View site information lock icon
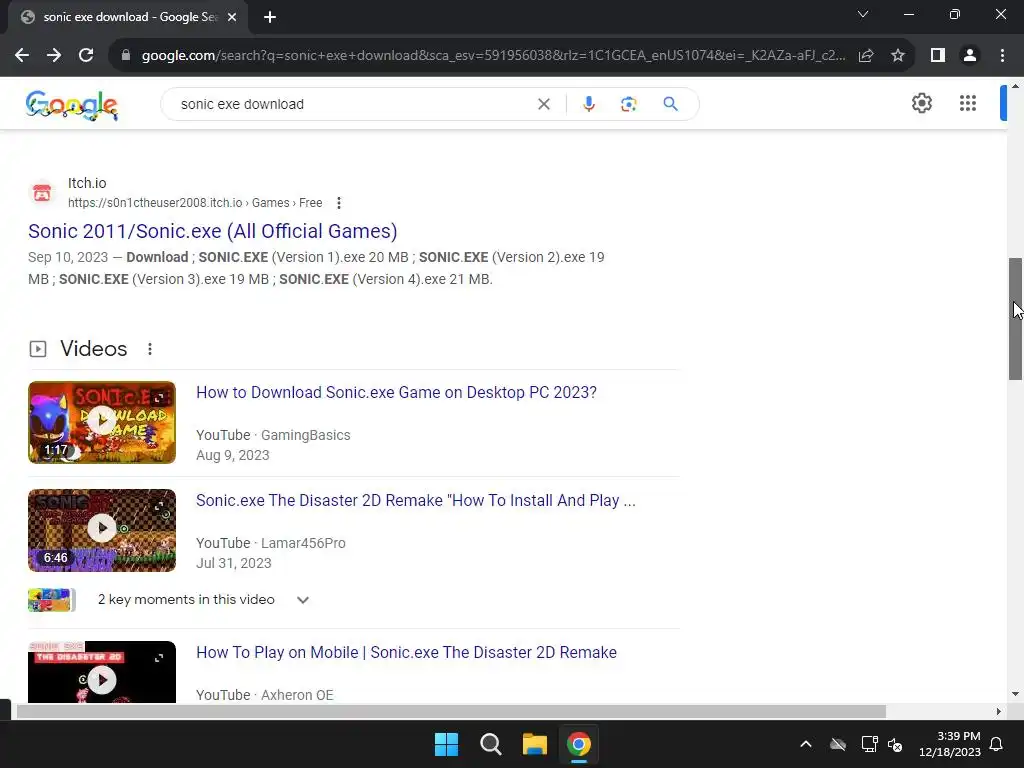Image resolution: width=1024 pixels, height=768 pixels. coord(126,56)
